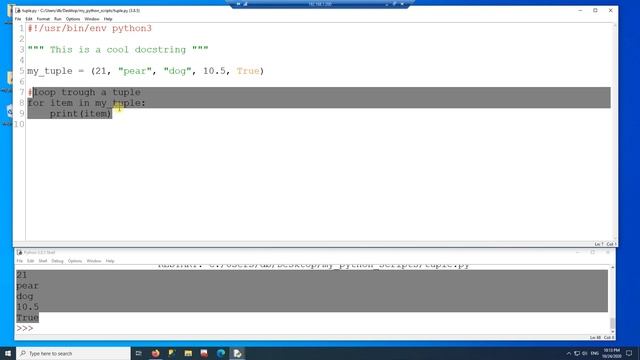The image size is (640, 360).
Task: Open the Options menu in Python Shell window
Action: click(x=75, y=261)
